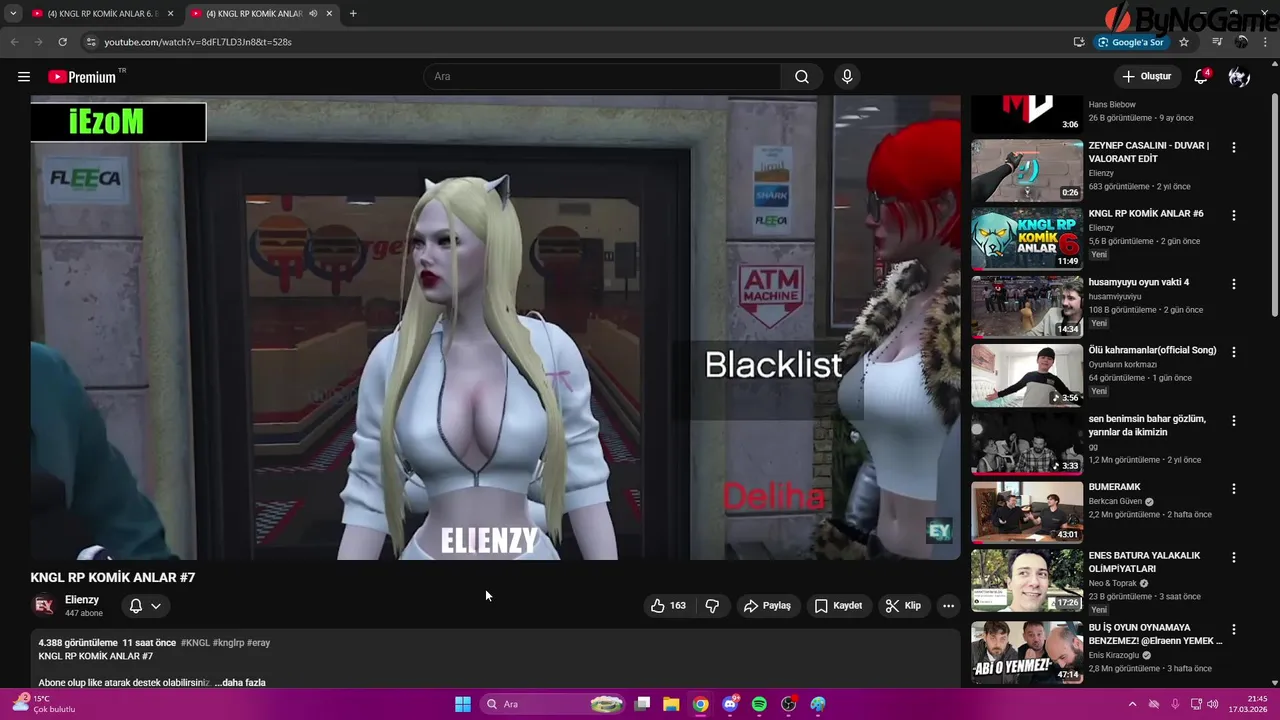Open options menu for sen benimsin video
This screenshot has width=1280, height=720.
pyautogui.click(x=1233, y=420)
